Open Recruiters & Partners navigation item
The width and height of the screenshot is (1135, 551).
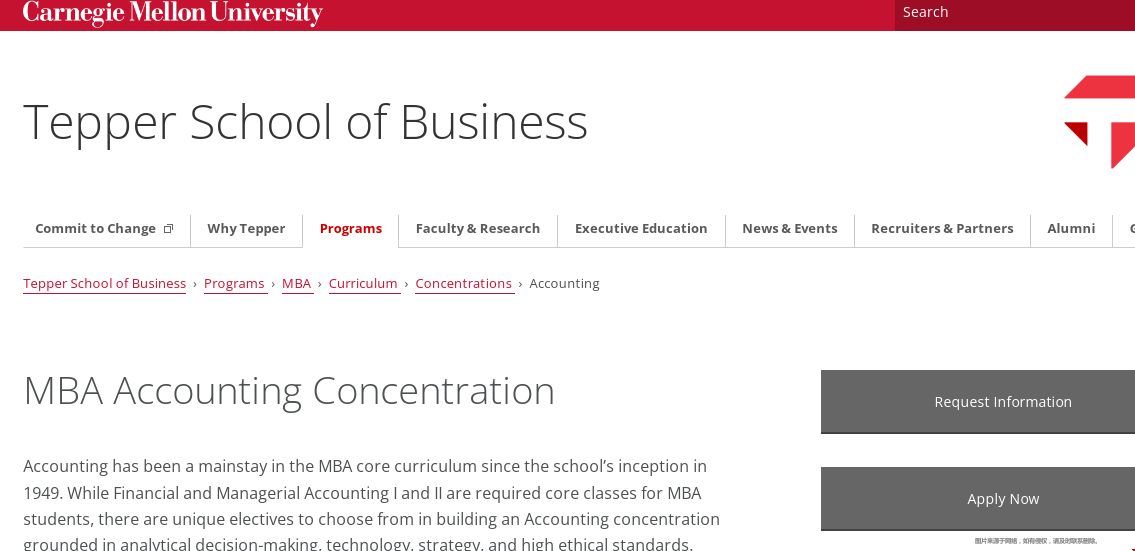tap(942, 229)
